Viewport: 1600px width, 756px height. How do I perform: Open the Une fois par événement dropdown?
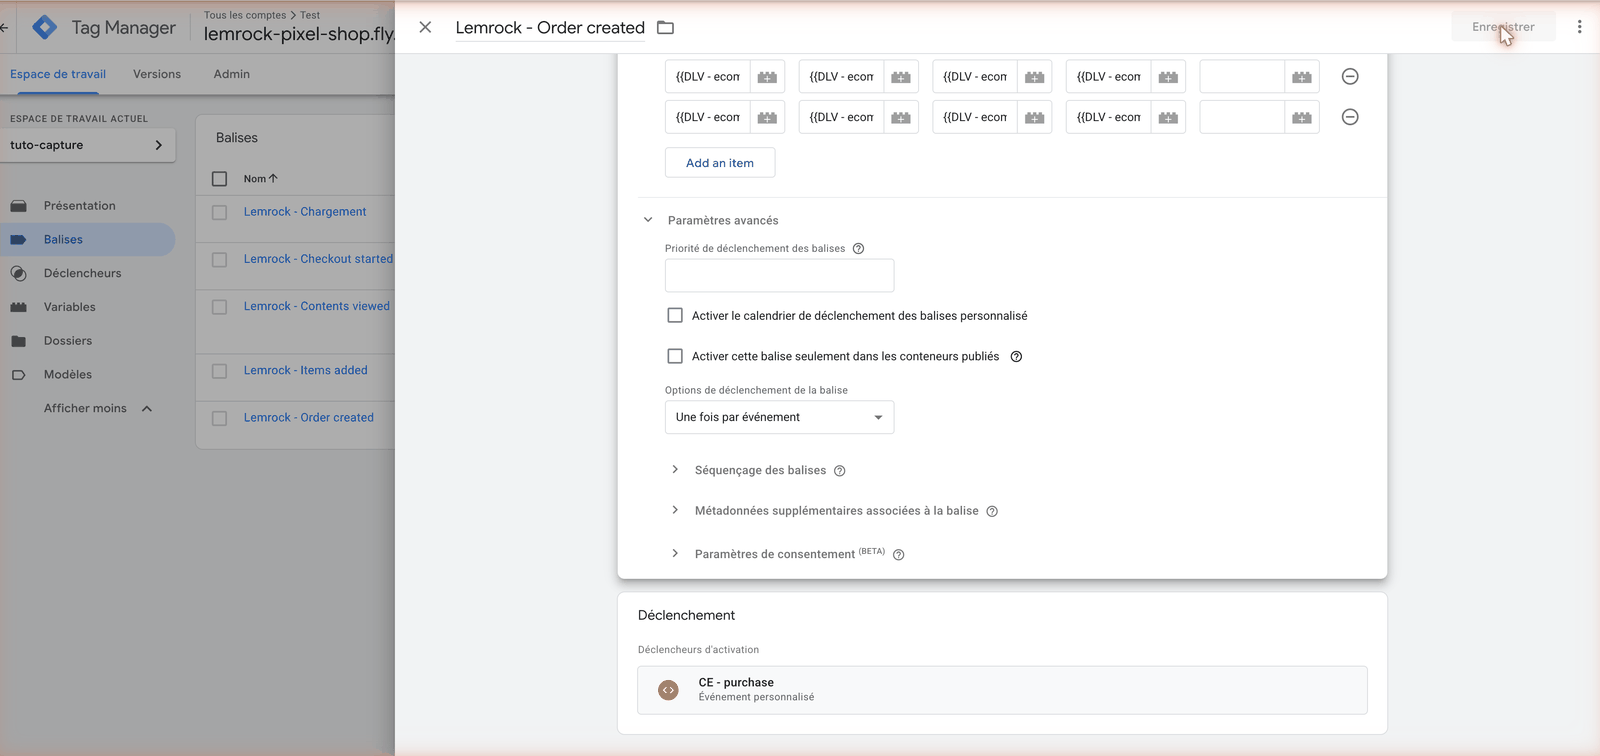pos(779,417)
